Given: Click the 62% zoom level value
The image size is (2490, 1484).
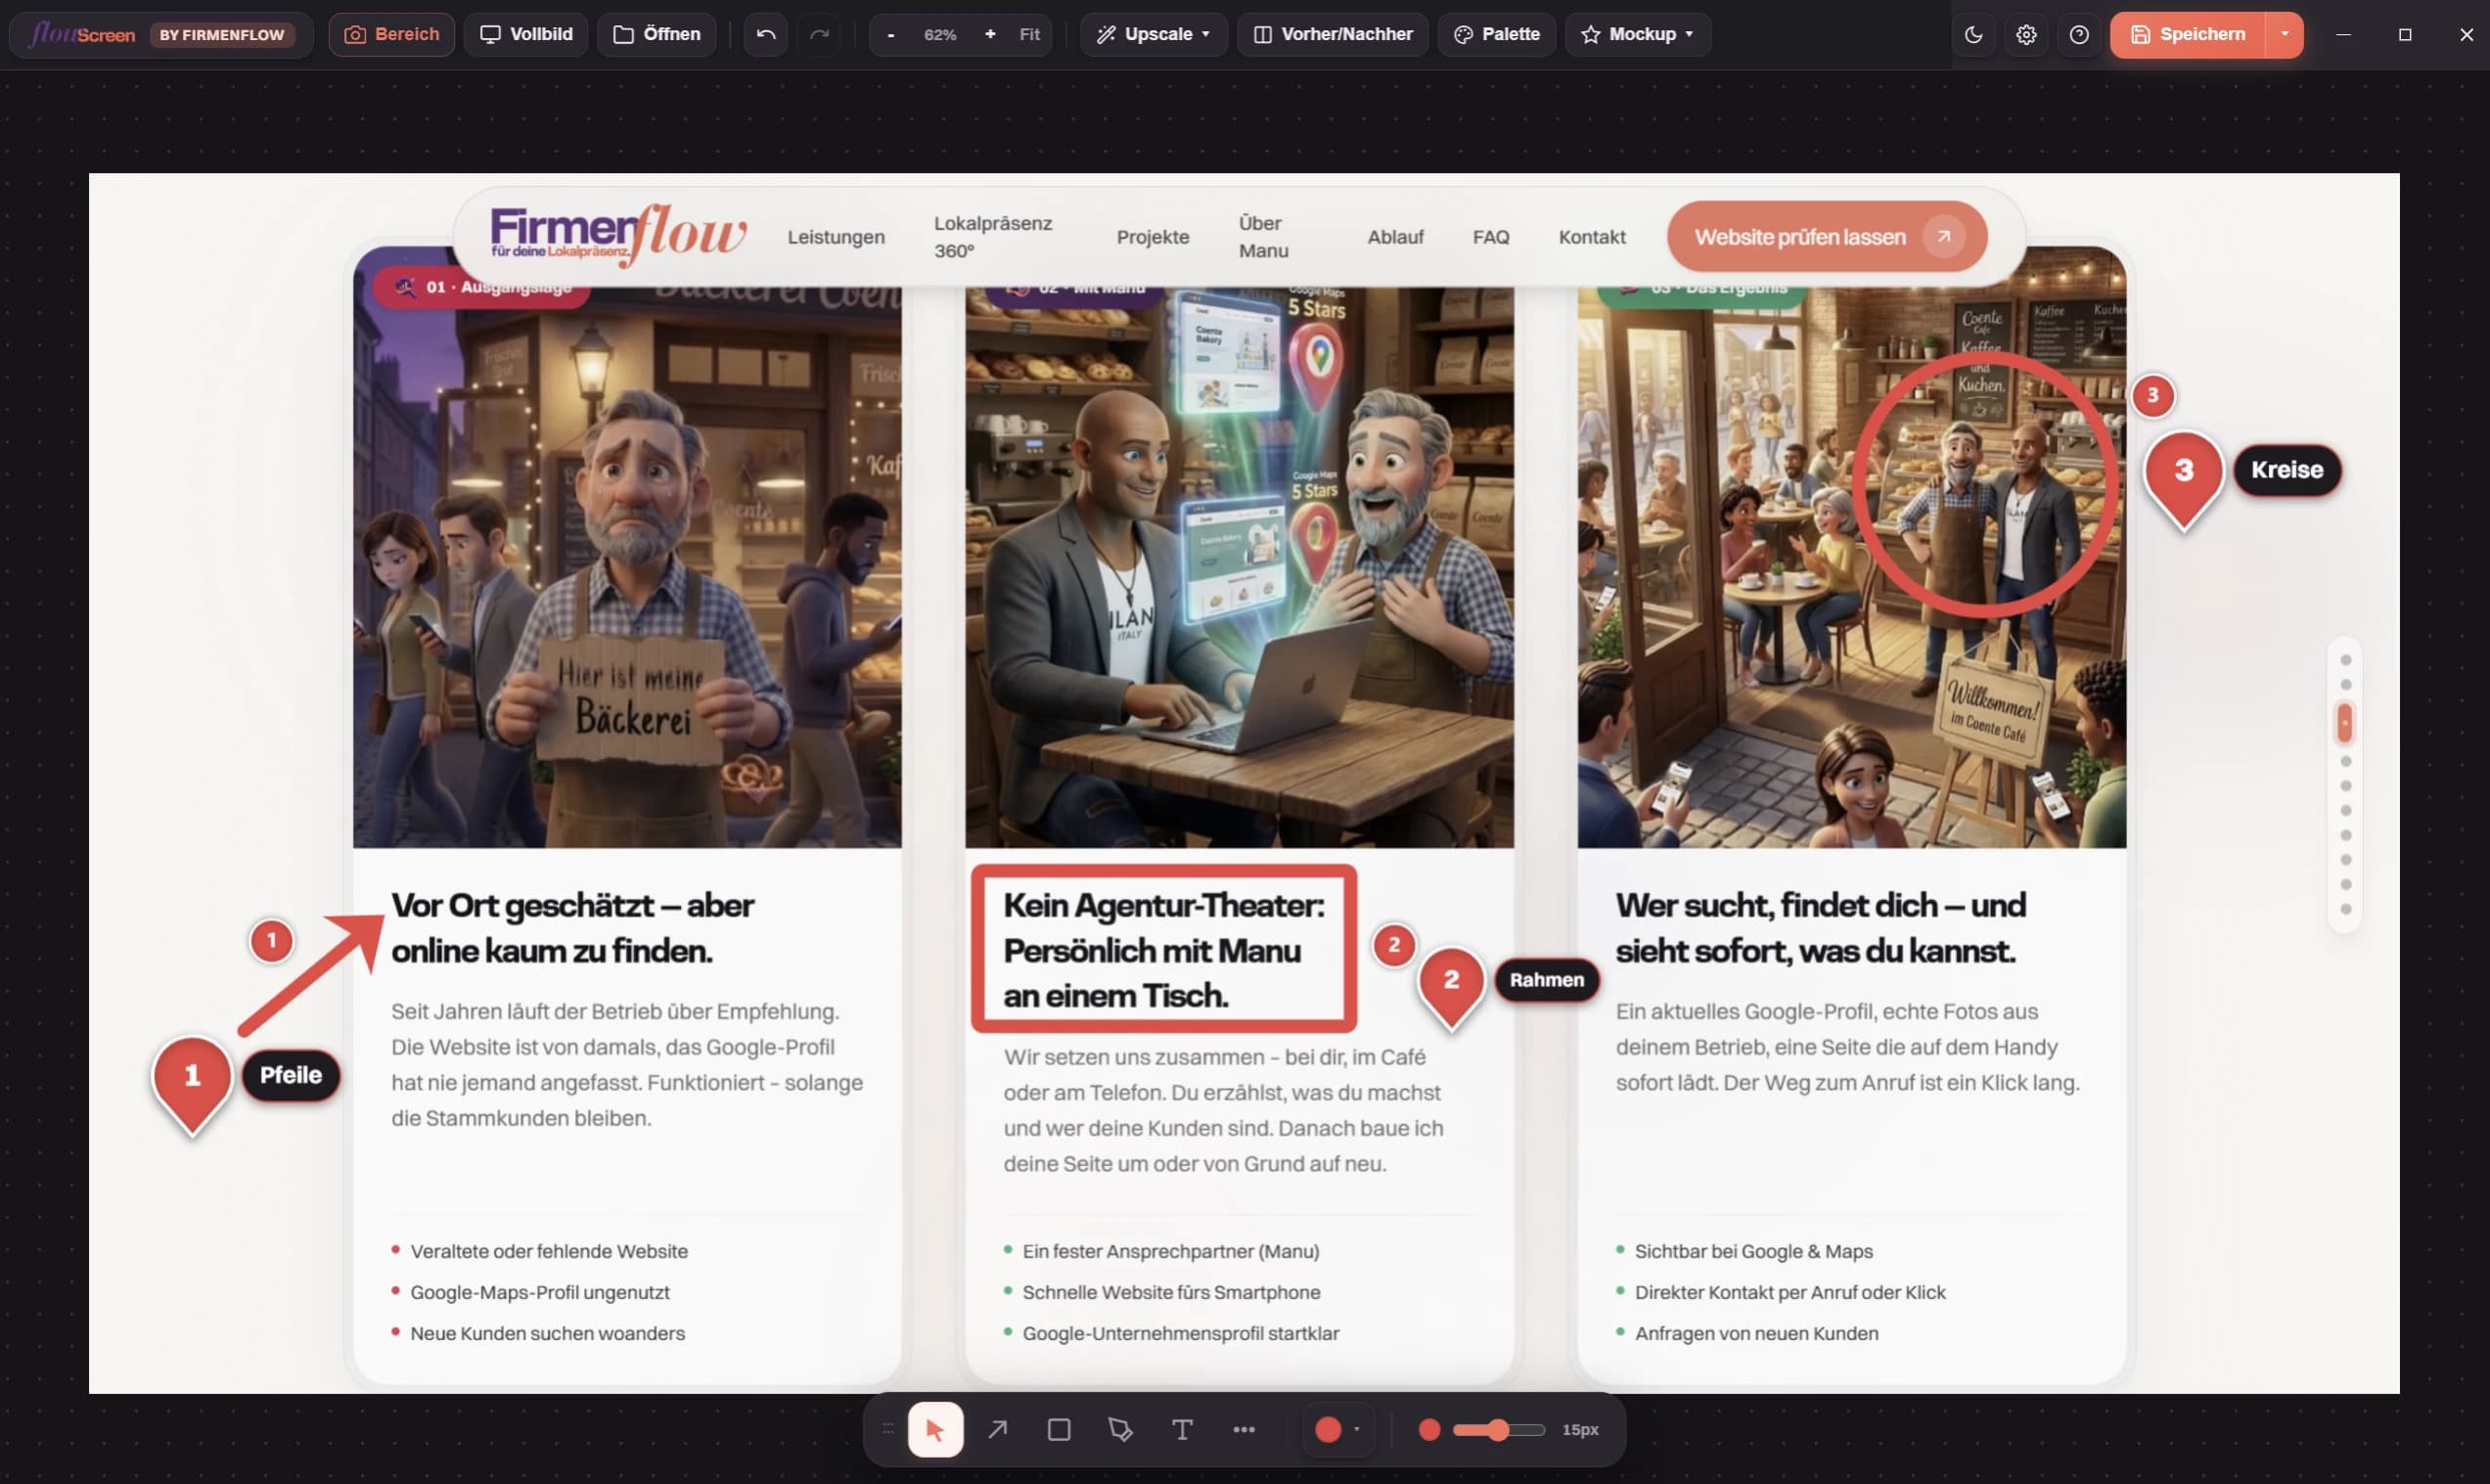Looking at the screenshot, I should [x=940, y=34].
